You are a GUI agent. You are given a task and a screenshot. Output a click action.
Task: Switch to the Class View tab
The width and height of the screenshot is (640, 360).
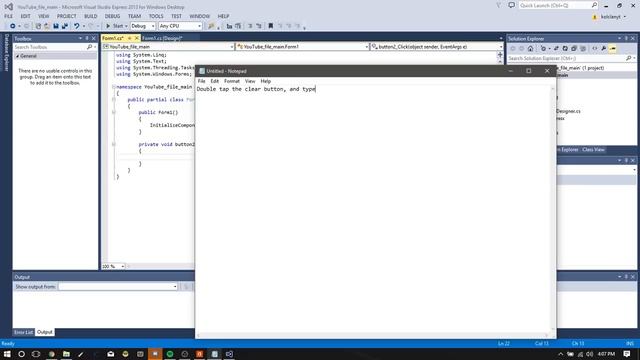pos(593,150)
